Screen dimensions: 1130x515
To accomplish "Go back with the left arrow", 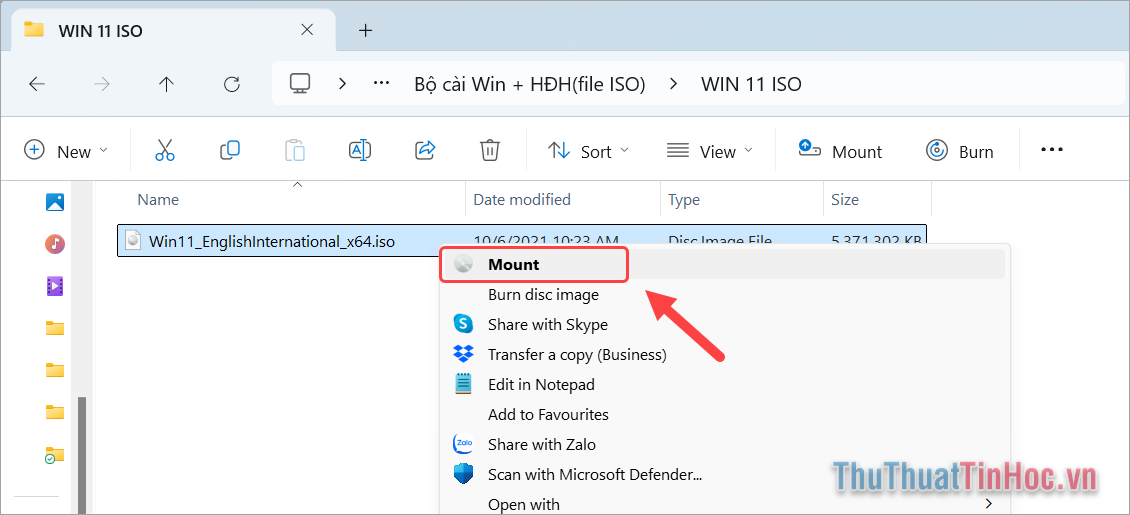I will [x=37, y=84].
